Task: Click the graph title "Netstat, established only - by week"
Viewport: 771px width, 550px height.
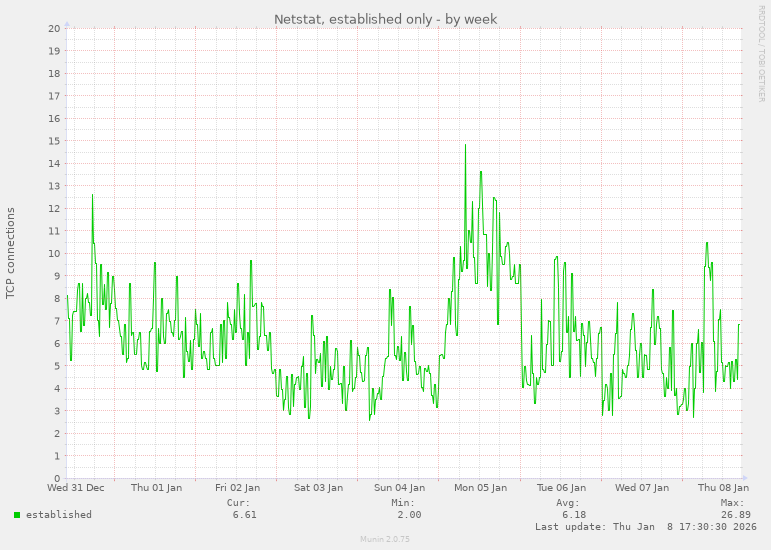Action: click(x=385, y=19)
